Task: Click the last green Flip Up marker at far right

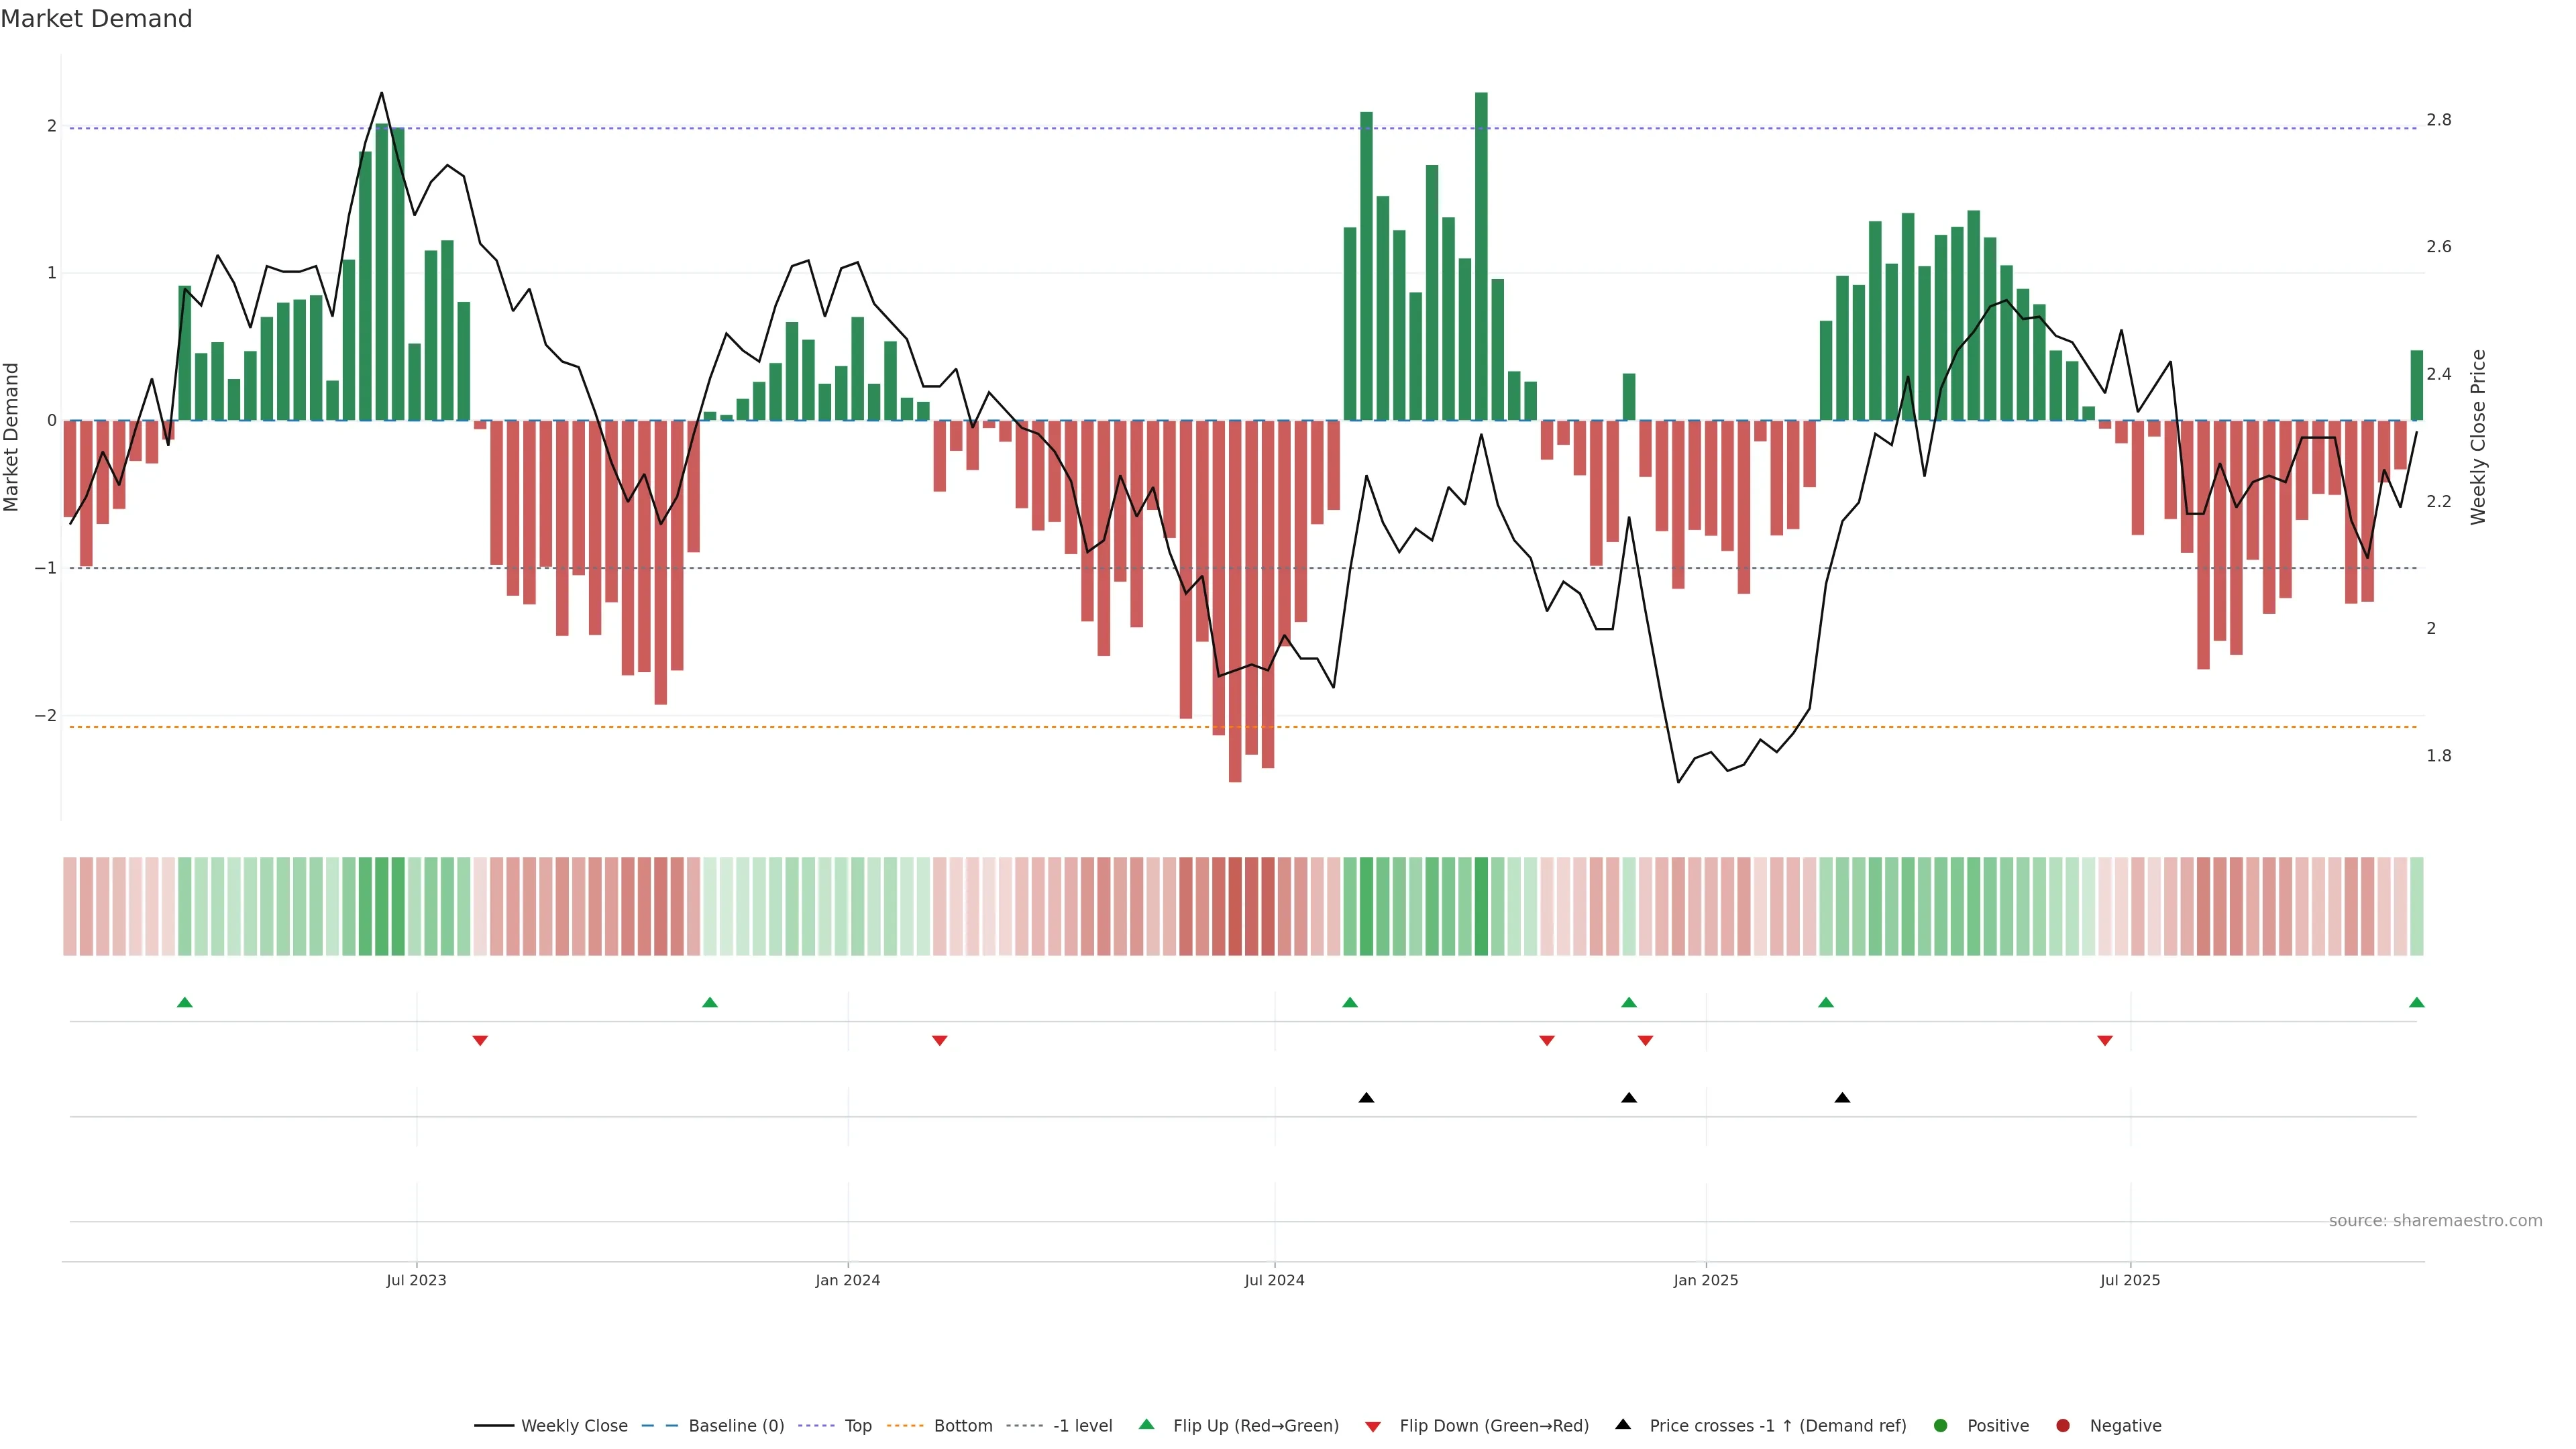Action: pos(2416,1002)
